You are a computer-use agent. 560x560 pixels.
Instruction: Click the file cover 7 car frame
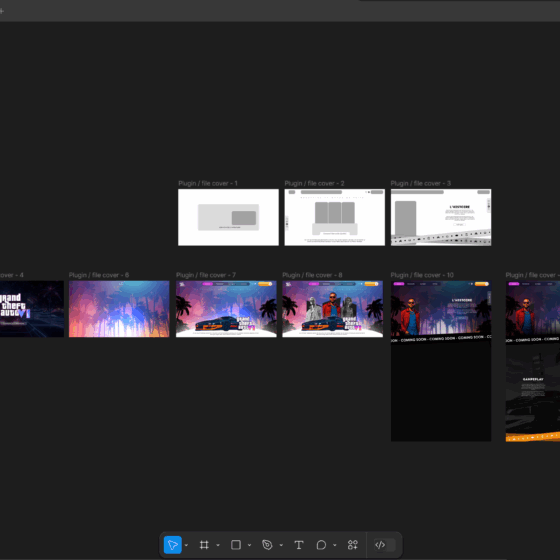coord(226,309)
